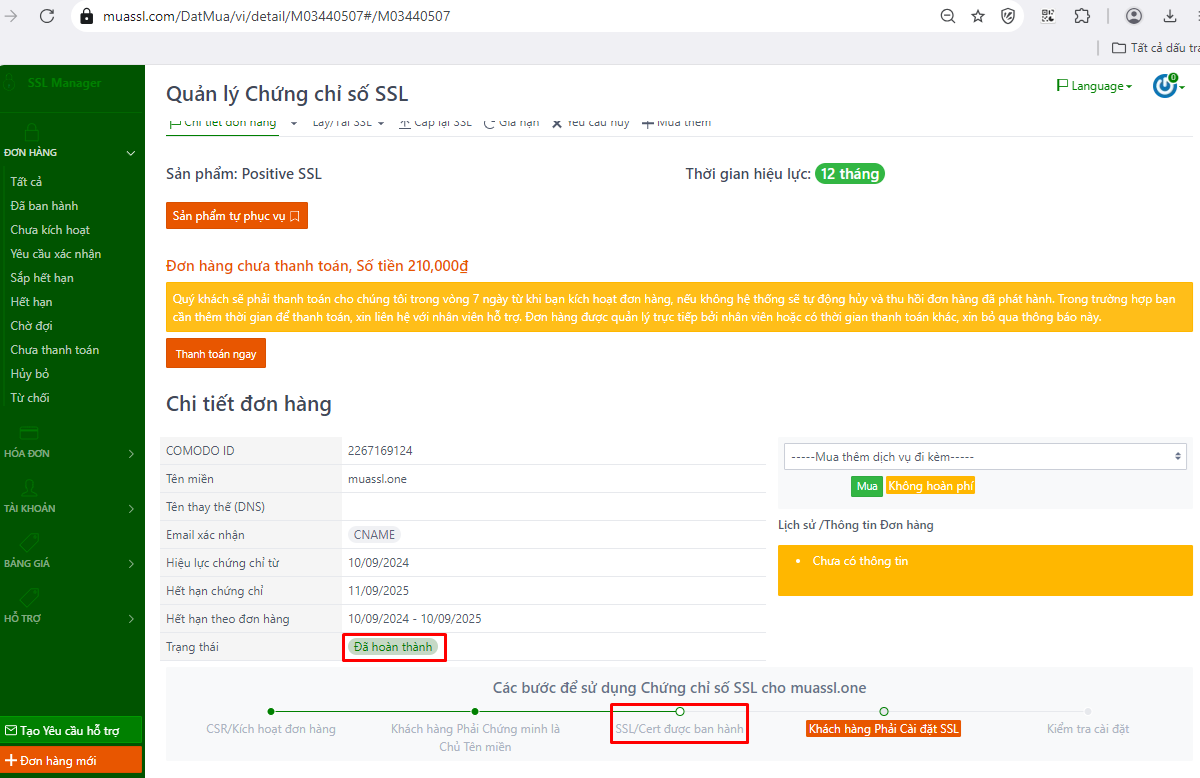Click the 'Thanh toán ngay' button
The image size is (1200, 778).
[216, 354]
